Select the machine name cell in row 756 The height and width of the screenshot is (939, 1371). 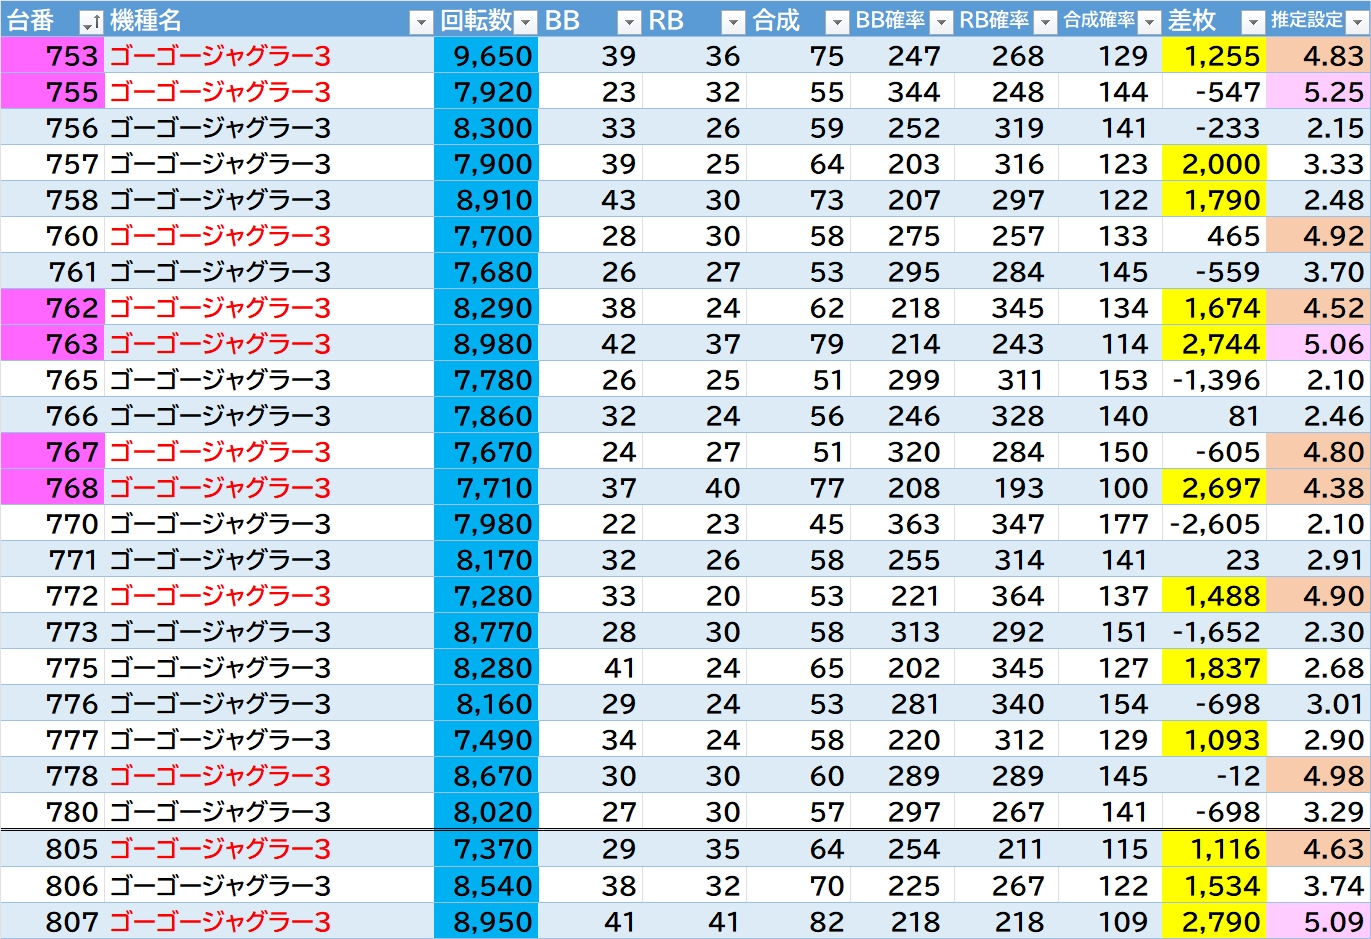(269, 128)
